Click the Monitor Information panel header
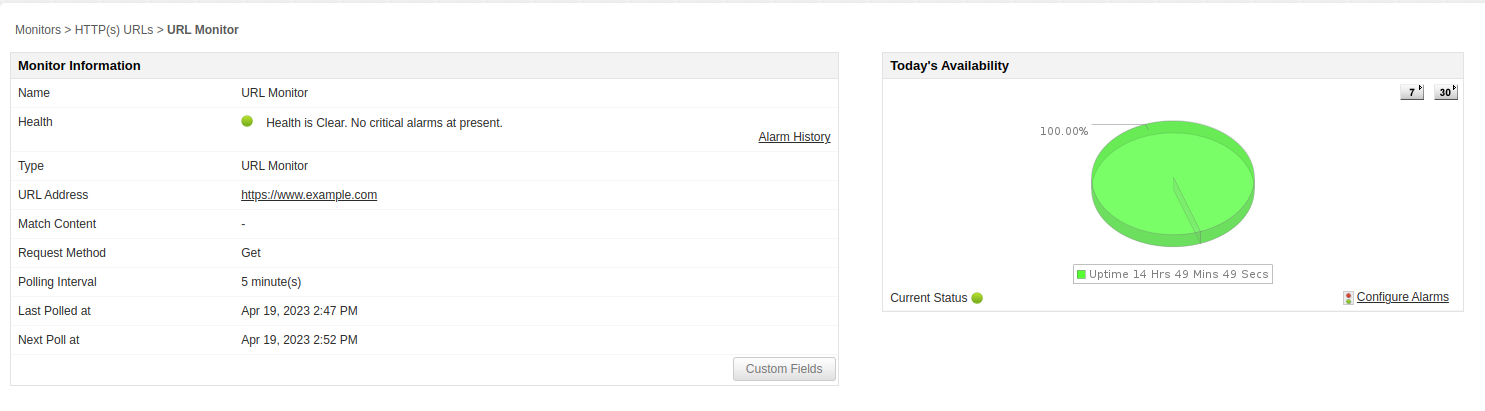This screenshot has width=1485, height=411. pyautogui.click(x=79, y=66)
